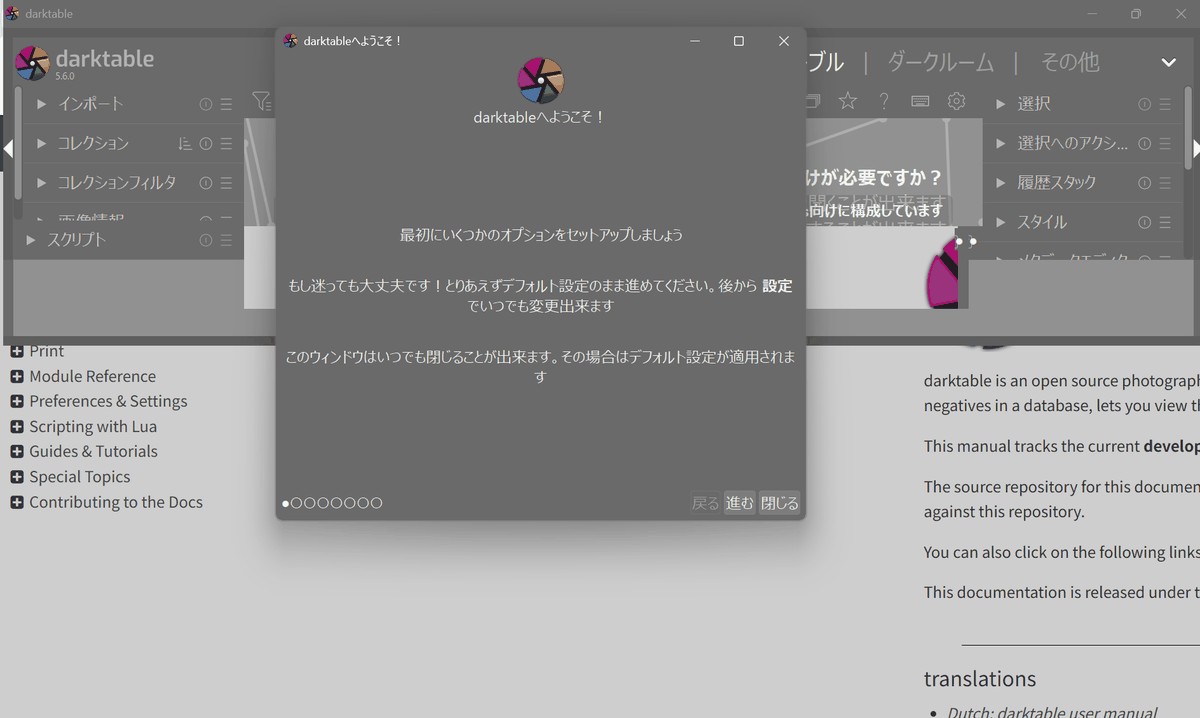Image resolution: width=1200 pixels, height=718 pixels.
Task: Collapse left panel with the white arrow
Action: (x=7, y=148)
